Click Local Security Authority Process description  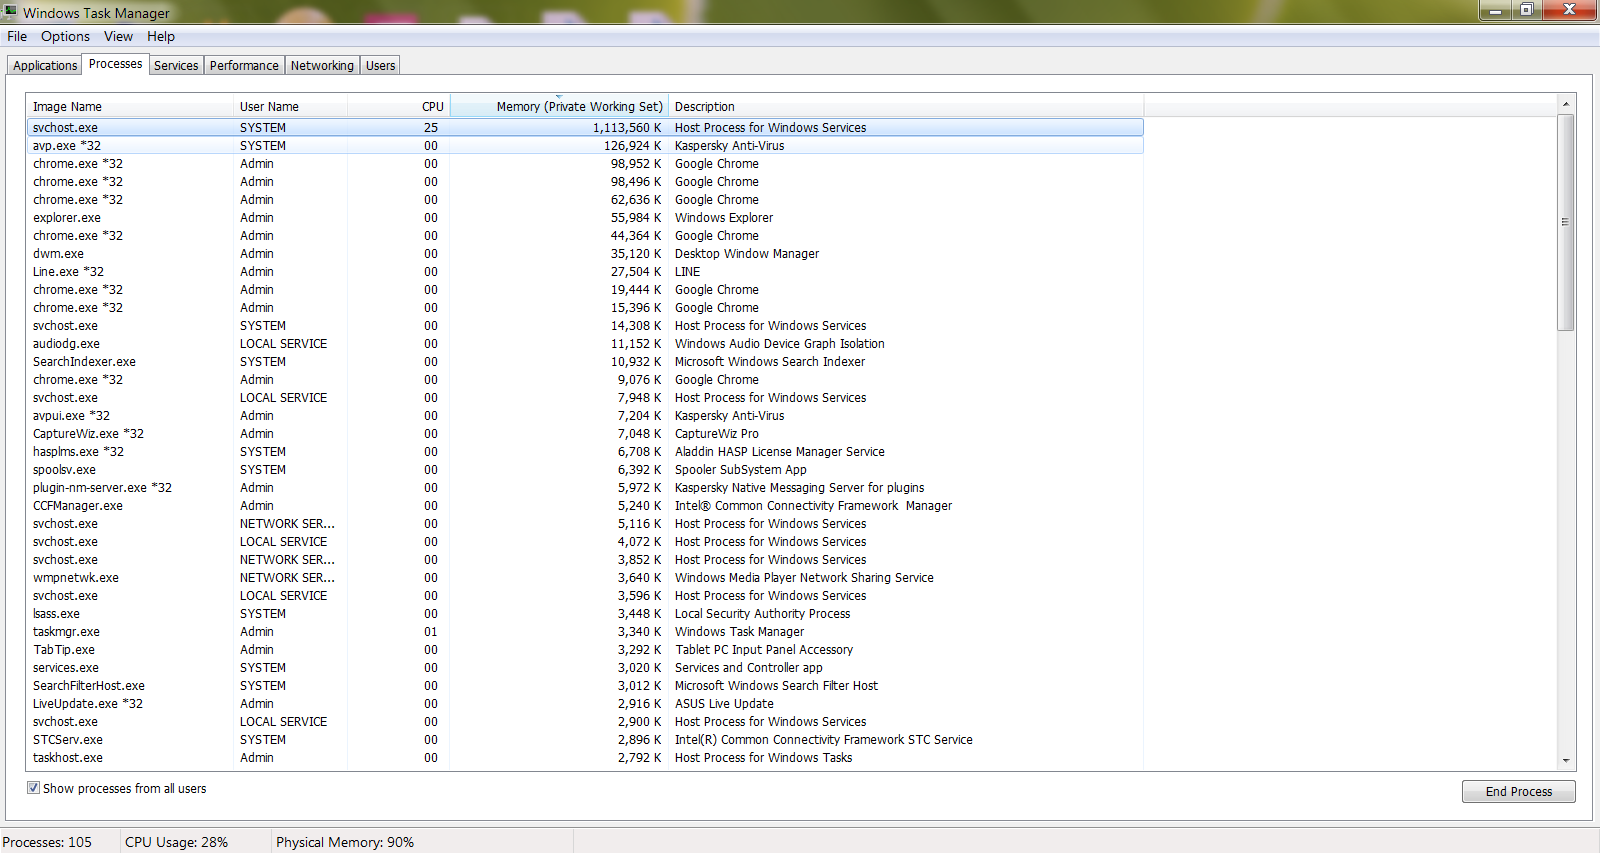tap(762, 613)
